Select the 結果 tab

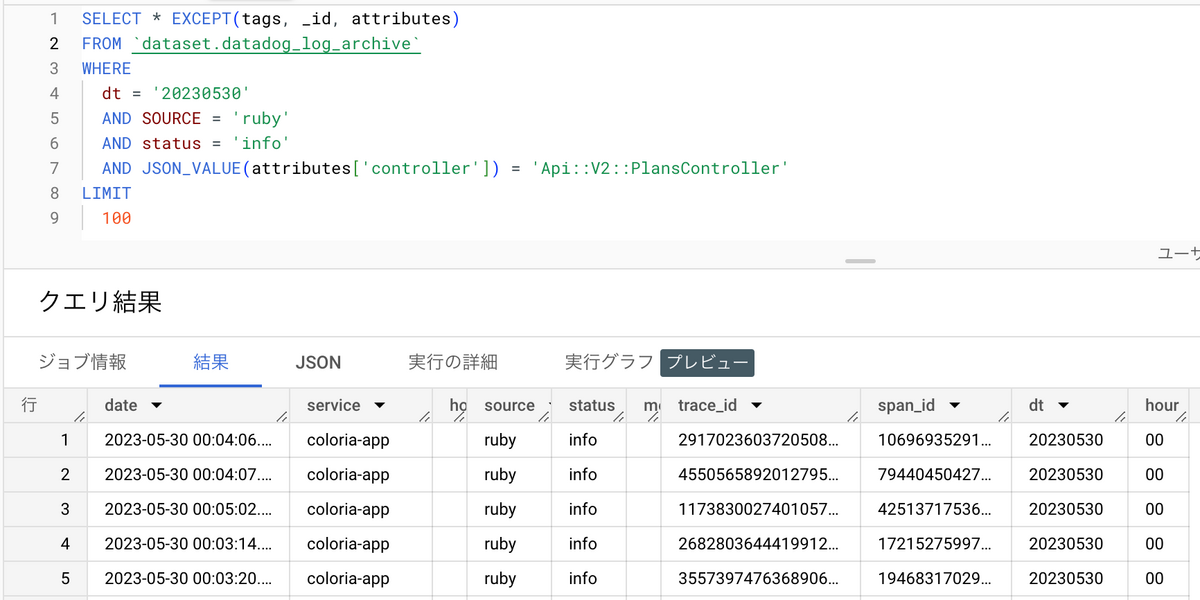coord(210,362)
